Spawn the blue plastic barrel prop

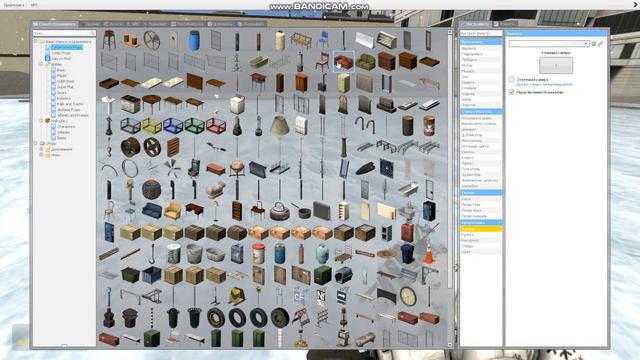(194, 40)
